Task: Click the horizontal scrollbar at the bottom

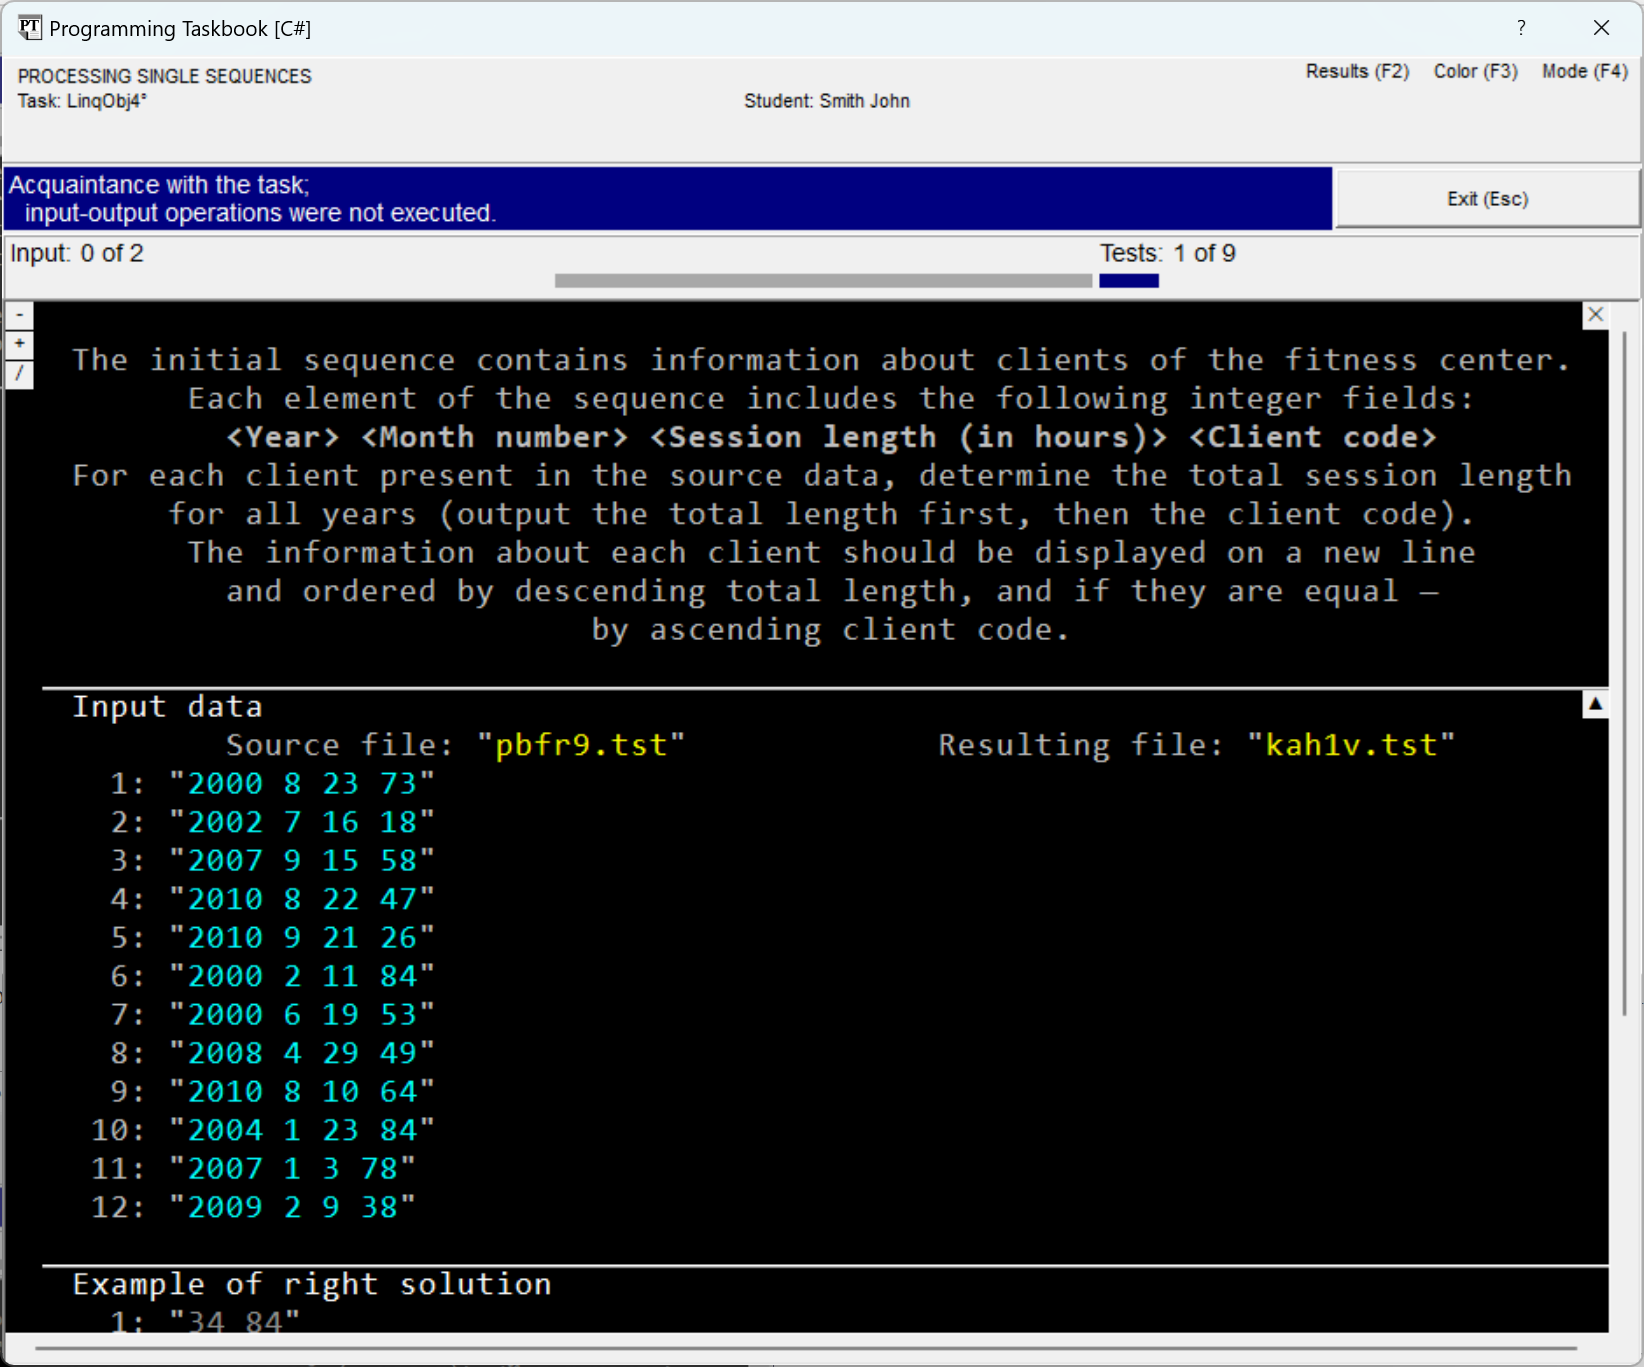Action: 805,1348
